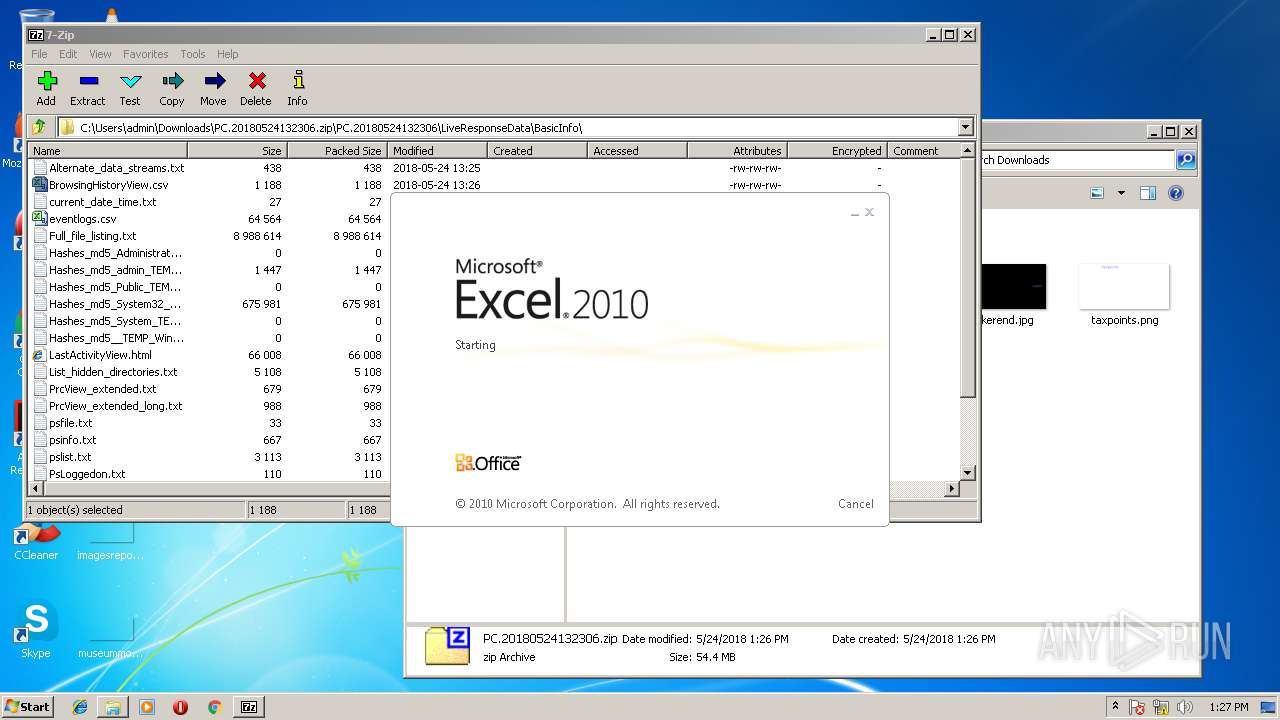Screen dimensions: 1280x720
Task: Open the File menu in 7-Zip
Action: coord(39,54)
